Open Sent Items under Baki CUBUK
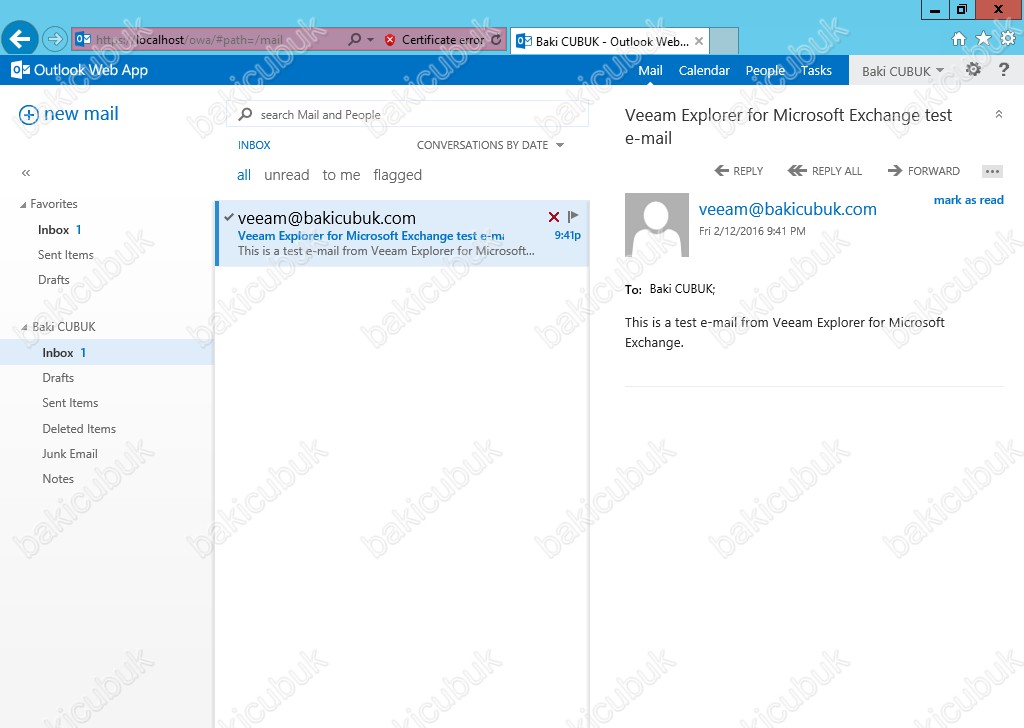 click(x=70, y=403)
